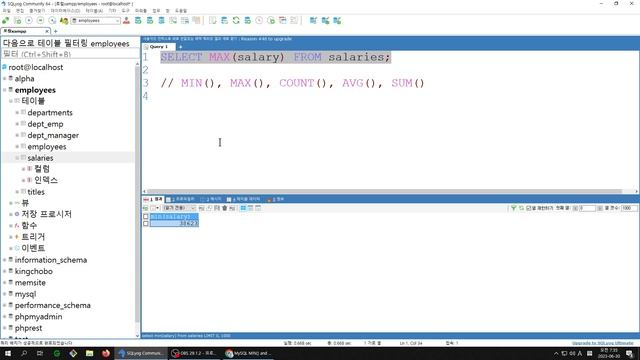Open the first results tab
Image resolution: width=640 pixels, height=360 pixels.
[x=153, y=199]
